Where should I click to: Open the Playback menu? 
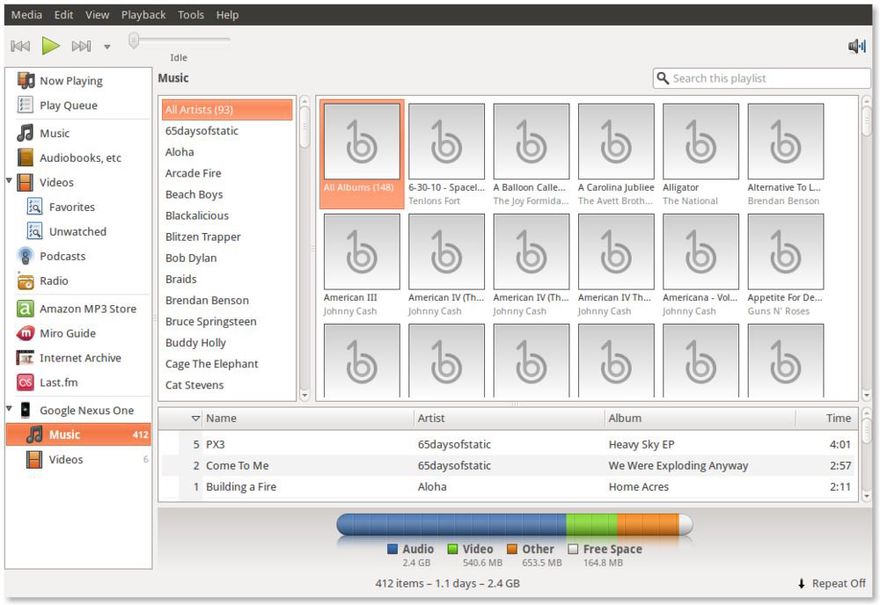[x=143, y=15]
